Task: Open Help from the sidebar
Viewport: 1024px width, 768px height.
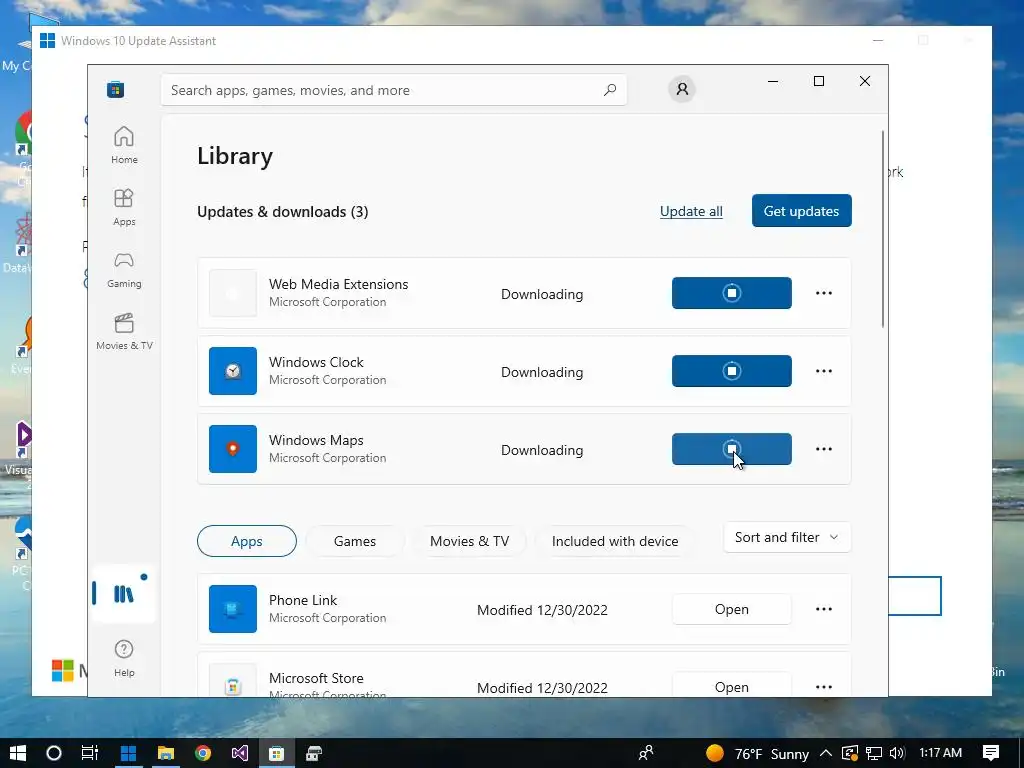Action: [124, 657]
